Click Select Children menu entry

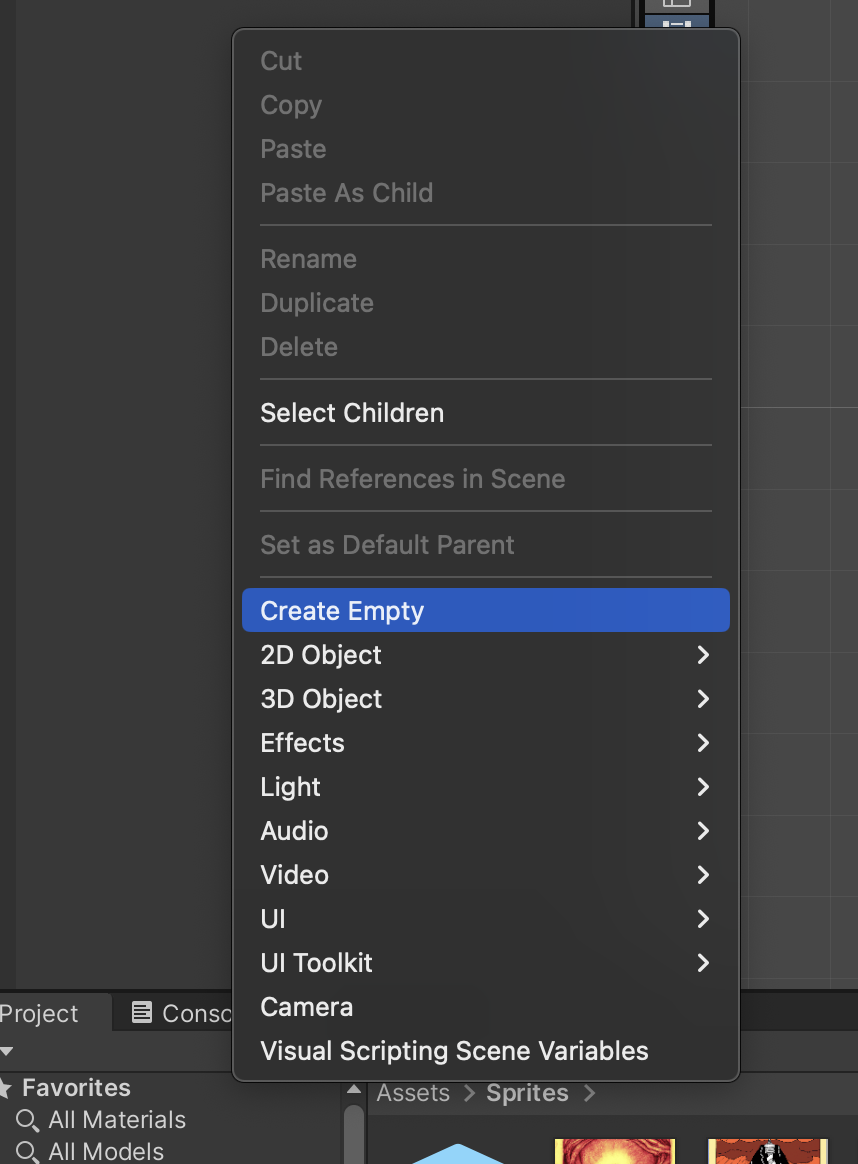(352, 413)
